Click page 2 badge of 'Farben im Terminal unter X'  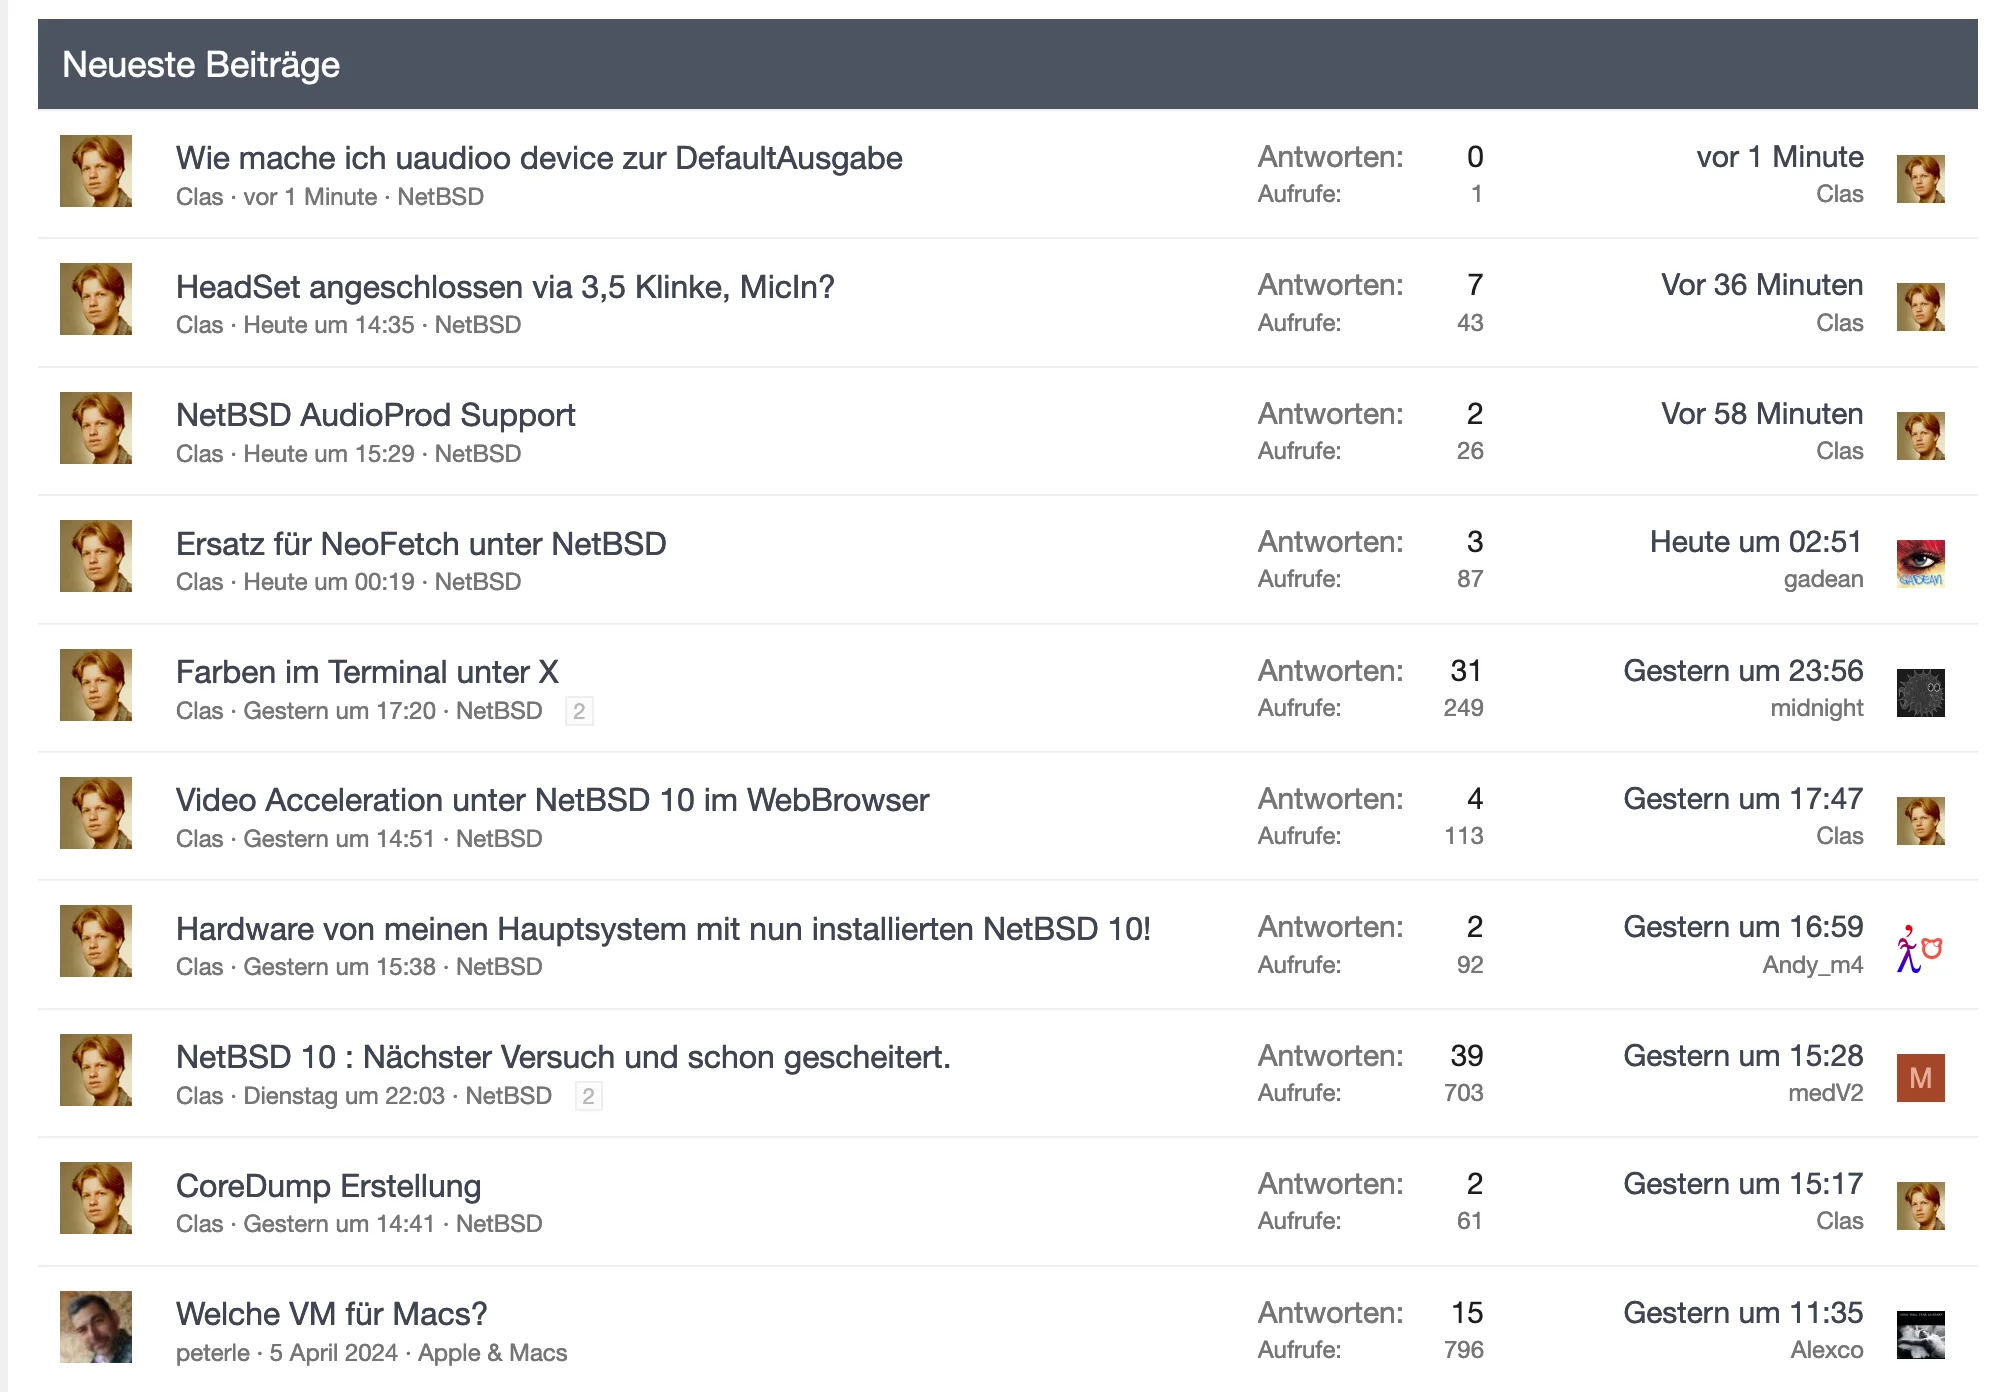[x=579, y=711]
